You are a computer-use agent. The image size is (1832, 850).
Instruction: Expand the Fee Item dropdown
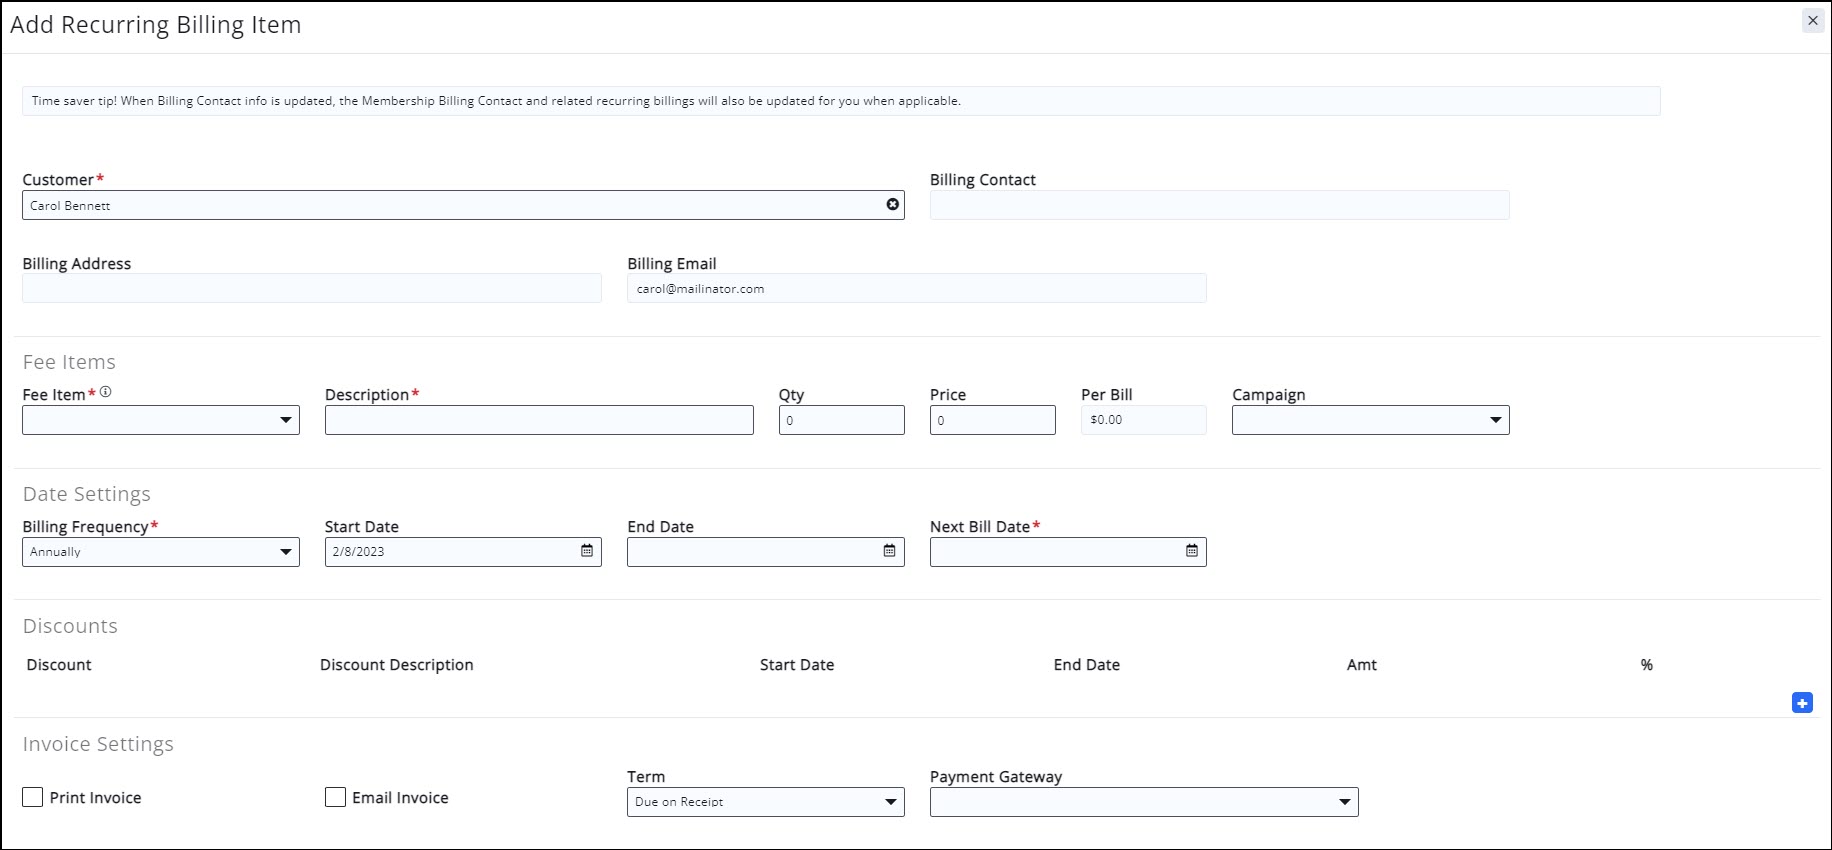[161, 420]
